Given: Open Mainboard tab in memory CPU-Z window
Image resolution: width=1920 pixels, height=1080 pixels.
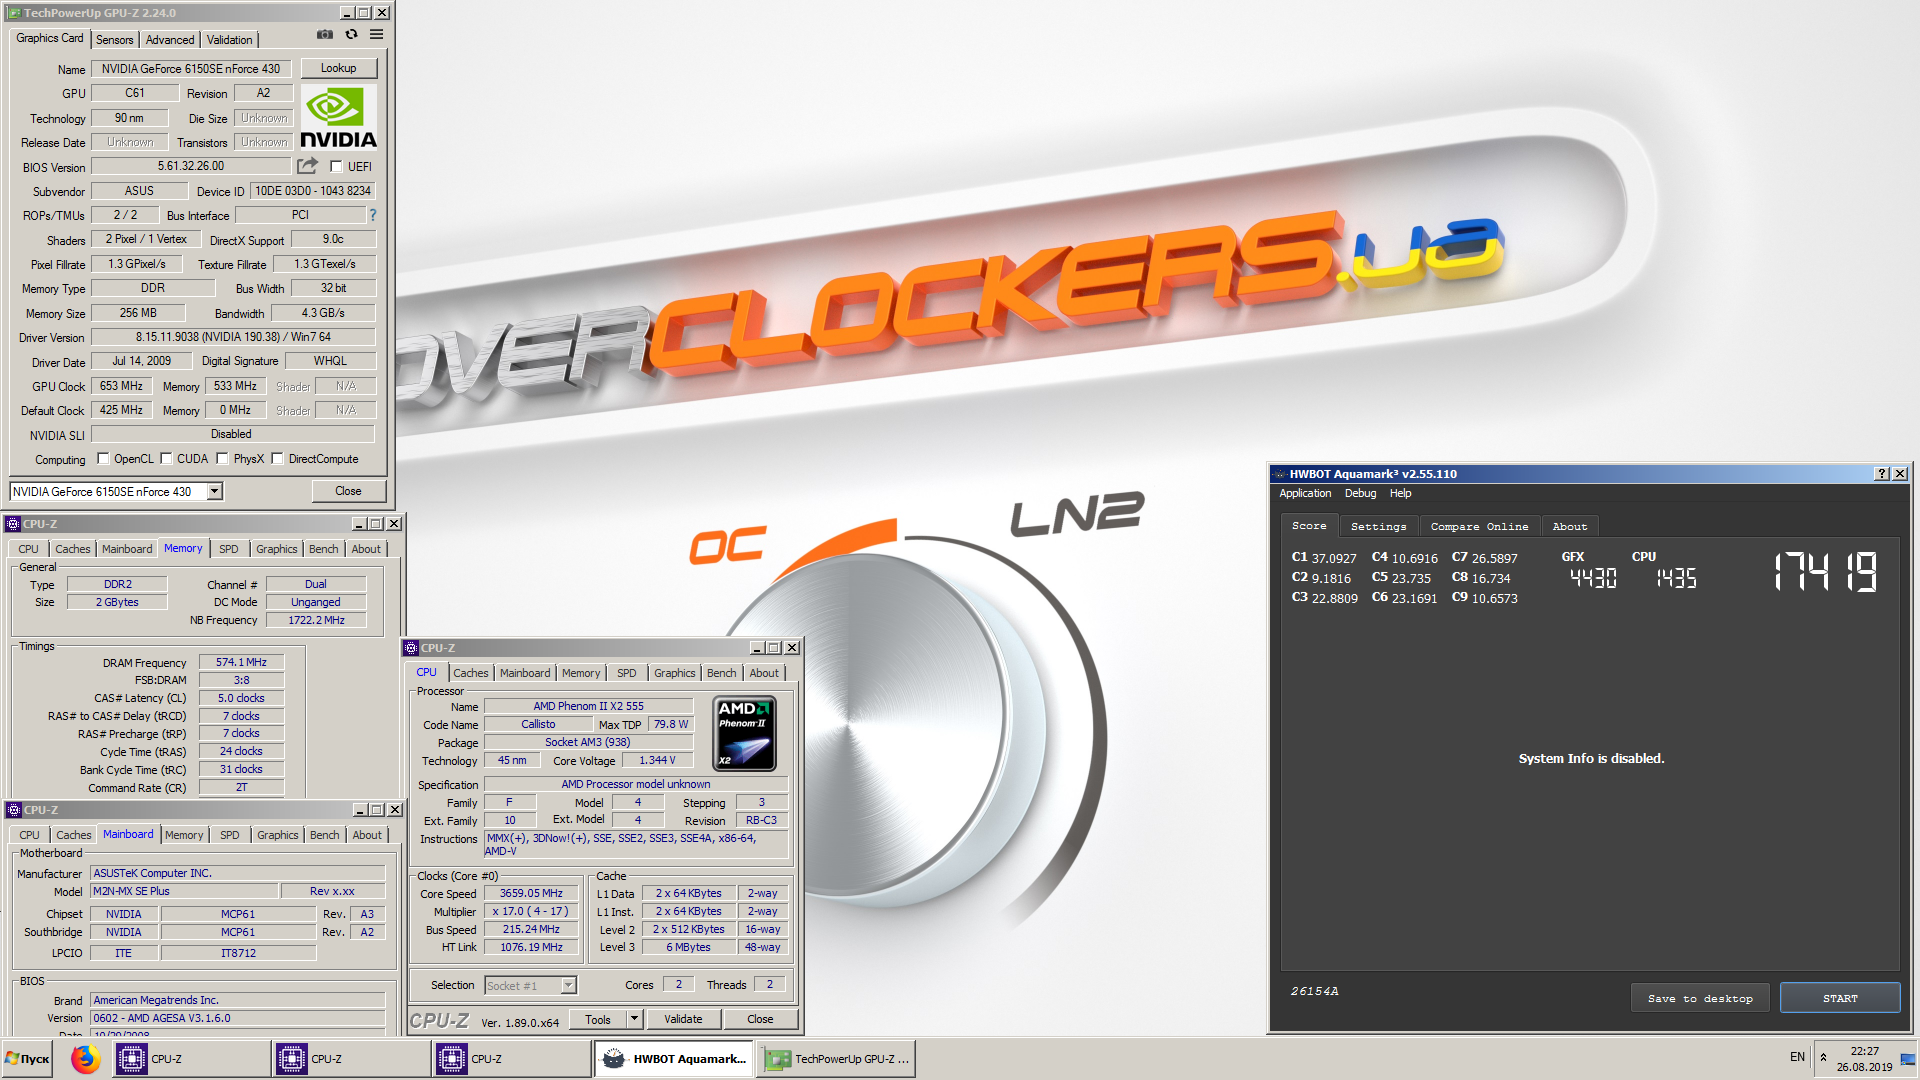Looking at the screenshot, I should point(127,549).
